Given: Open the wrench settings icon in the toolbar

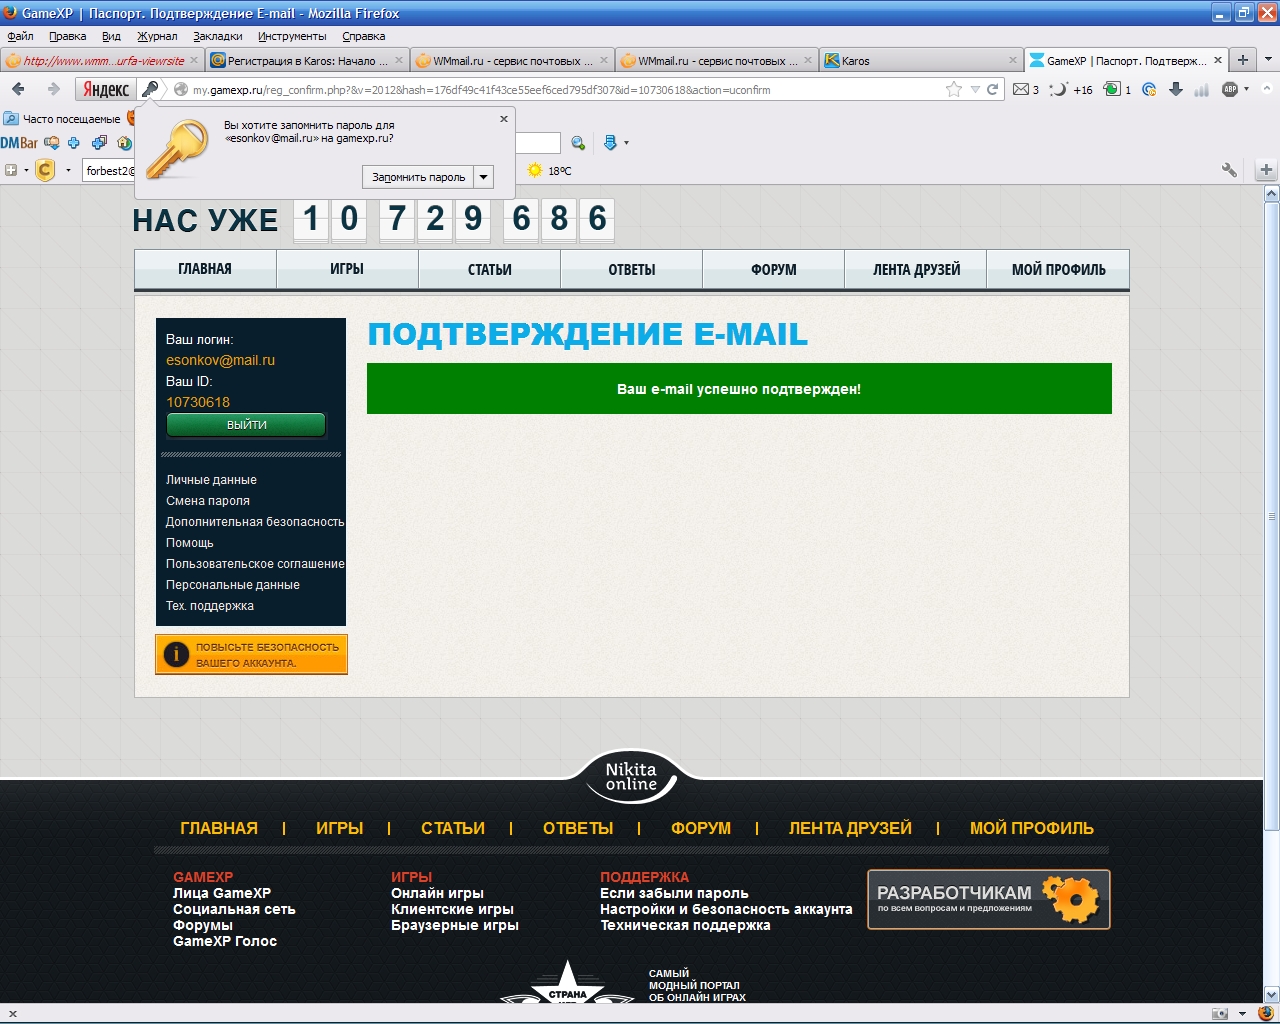Looking at the screenshot, I should (1229, 170).
